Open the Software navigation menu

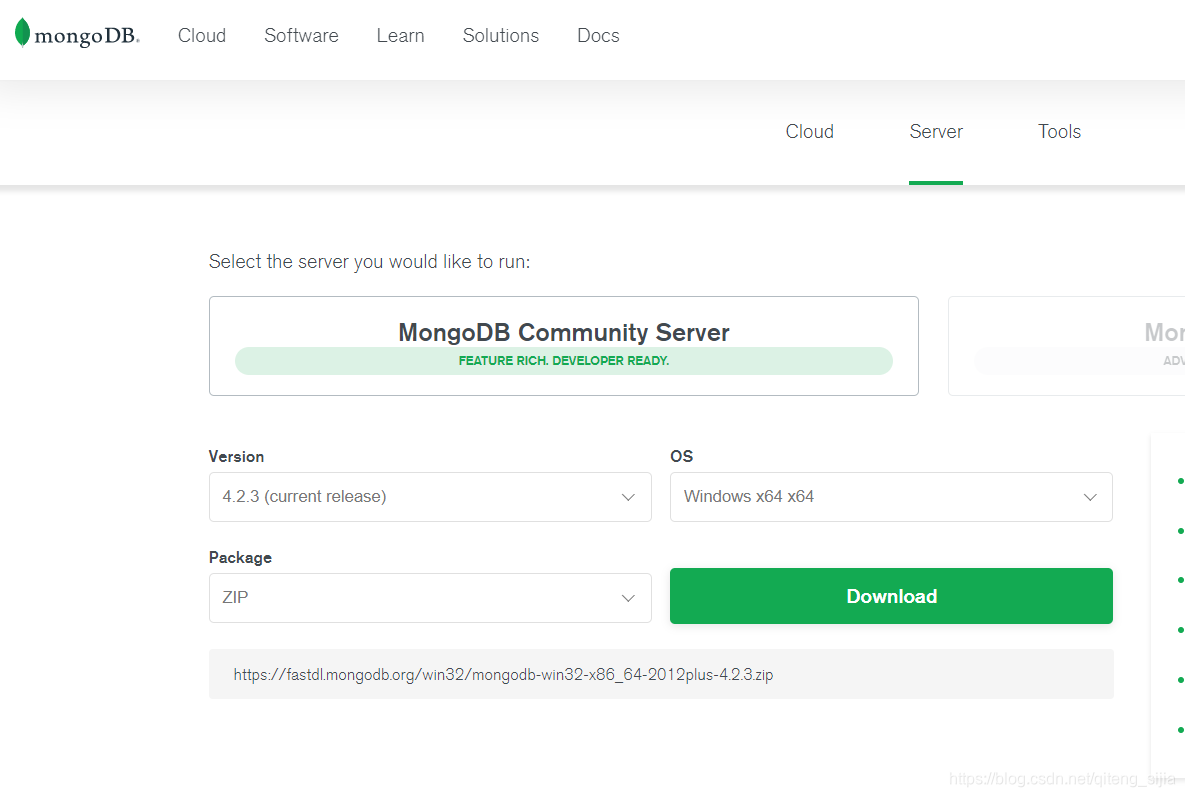(301, 36)
